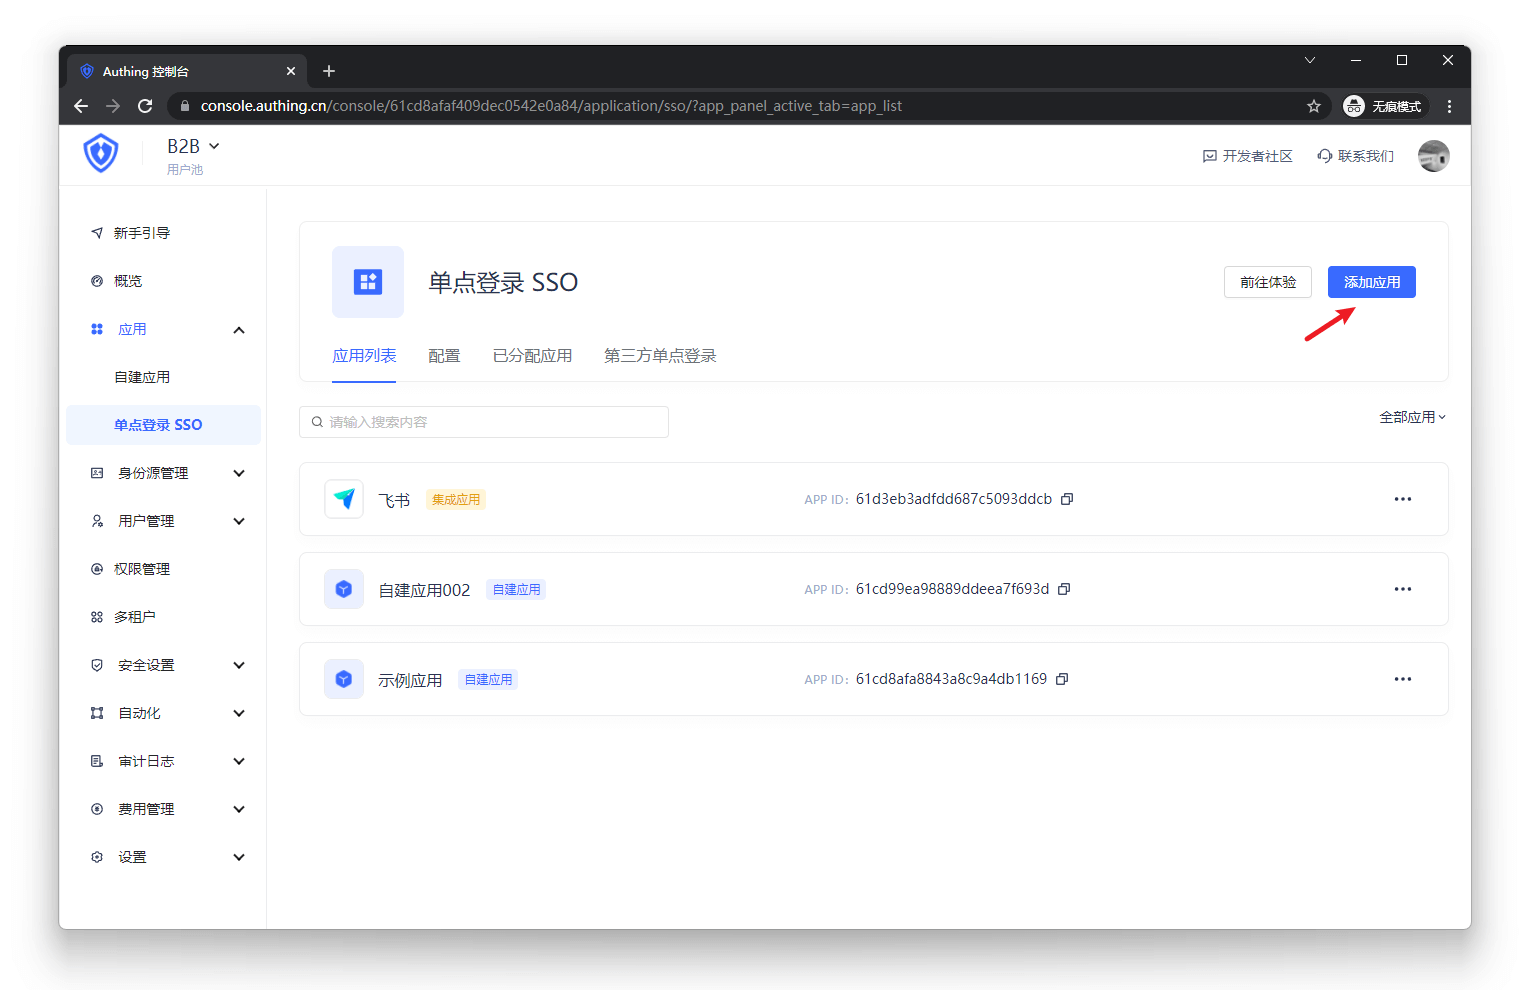Copy the 飞书 APP ID
Image resolution: width=1532 pixels, height=990 pixels.
[1067, 499]
